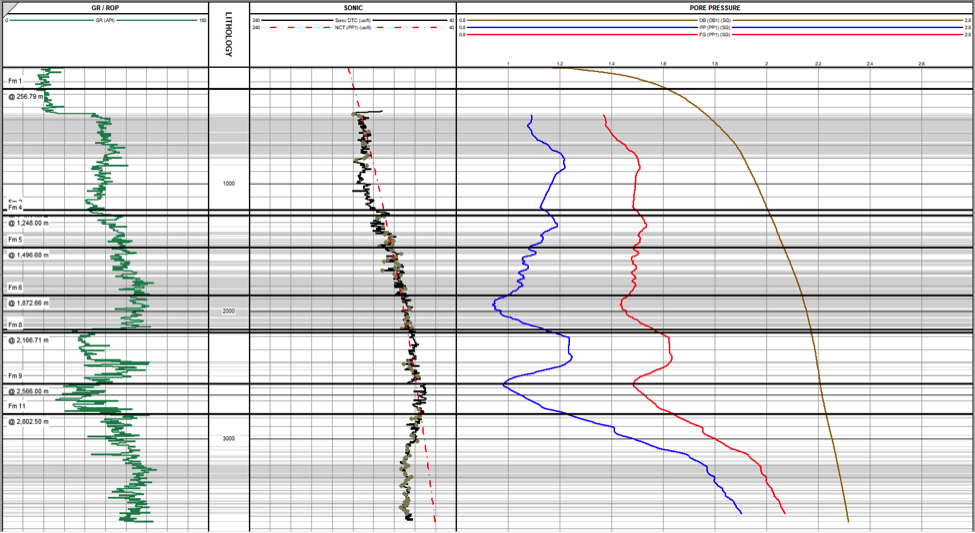Click the @ 1,496.68 m depth marker label
This screenshot has width=975, height=533.
tap(28, 255)
